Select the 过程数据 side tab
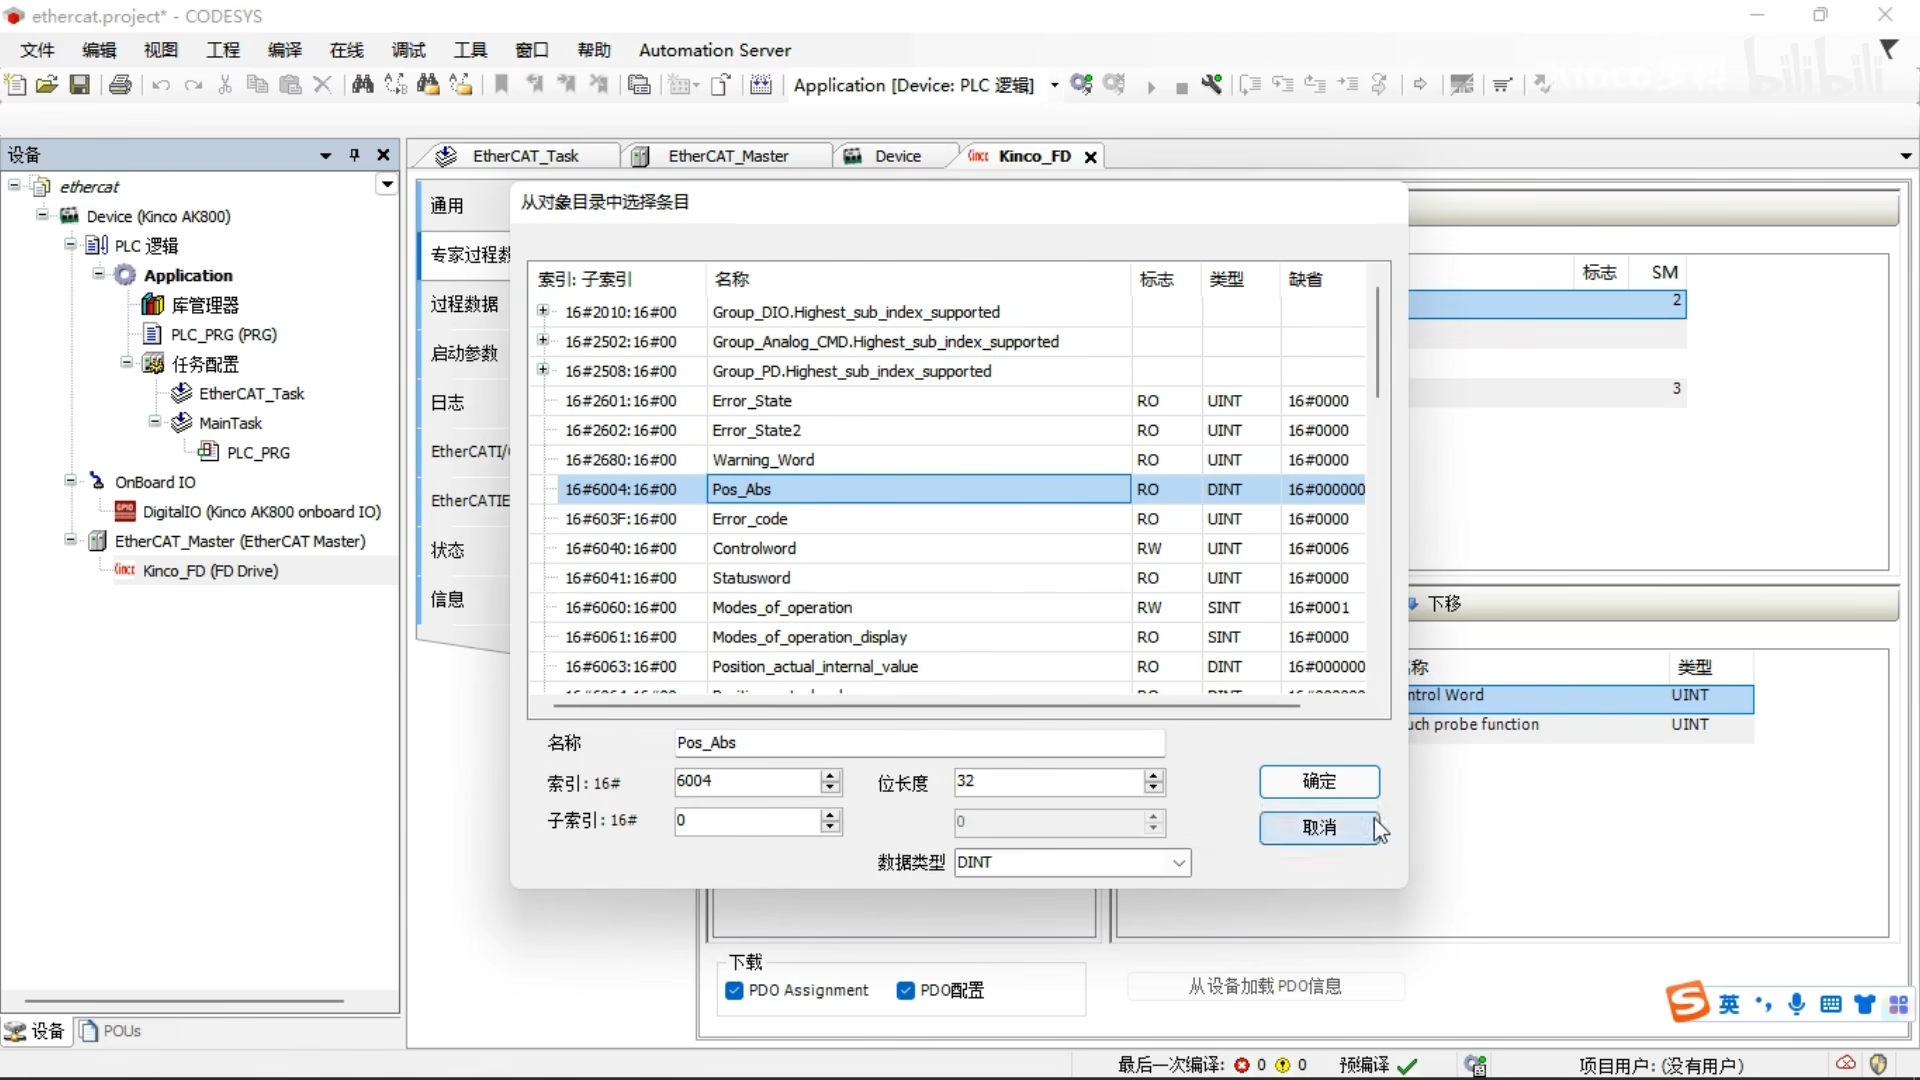The width and height of the screenshot is (1920, 1080). coord(464,304)
